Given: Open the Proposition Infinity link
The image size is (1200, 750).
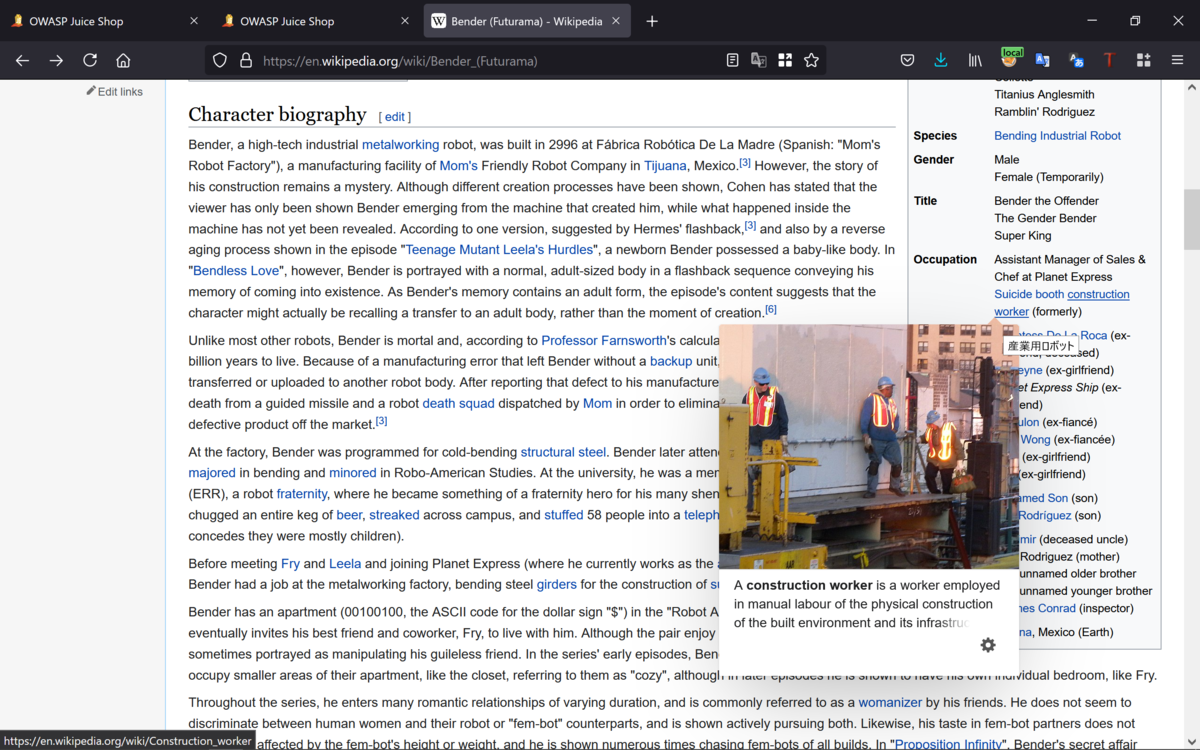Looking at the screenshot, I should 948,744.
